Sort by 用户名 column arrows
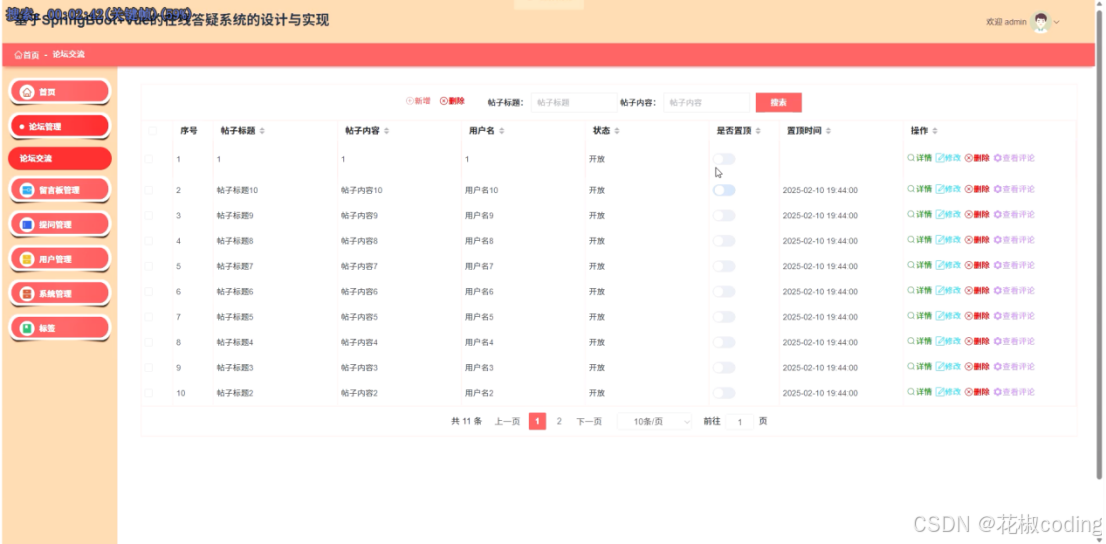The height and width of the screenshot is (544, 1106). tap(501, 131)
